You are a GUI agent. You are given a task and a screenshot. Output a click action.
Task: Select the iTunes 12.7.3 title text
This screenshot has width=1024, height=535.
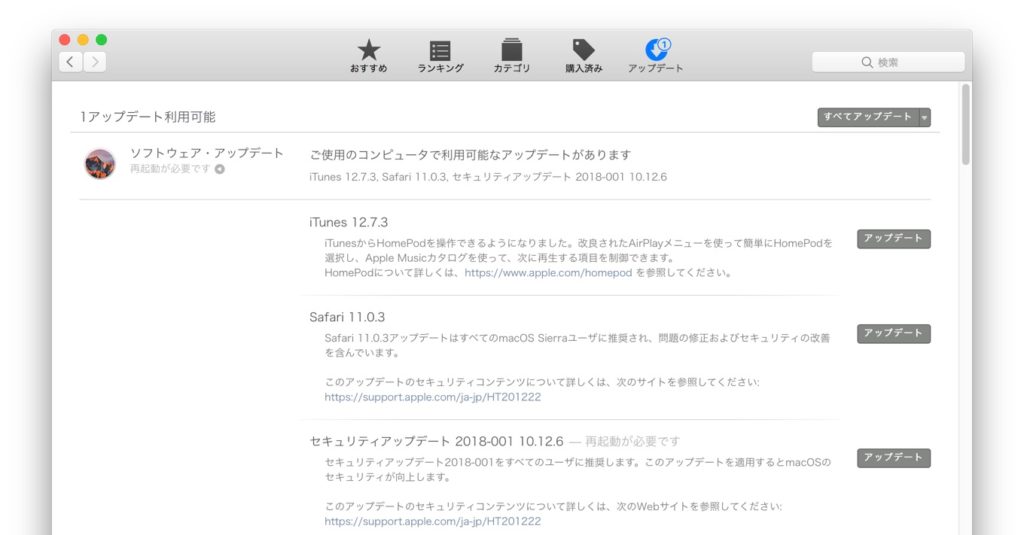point(349,222)
